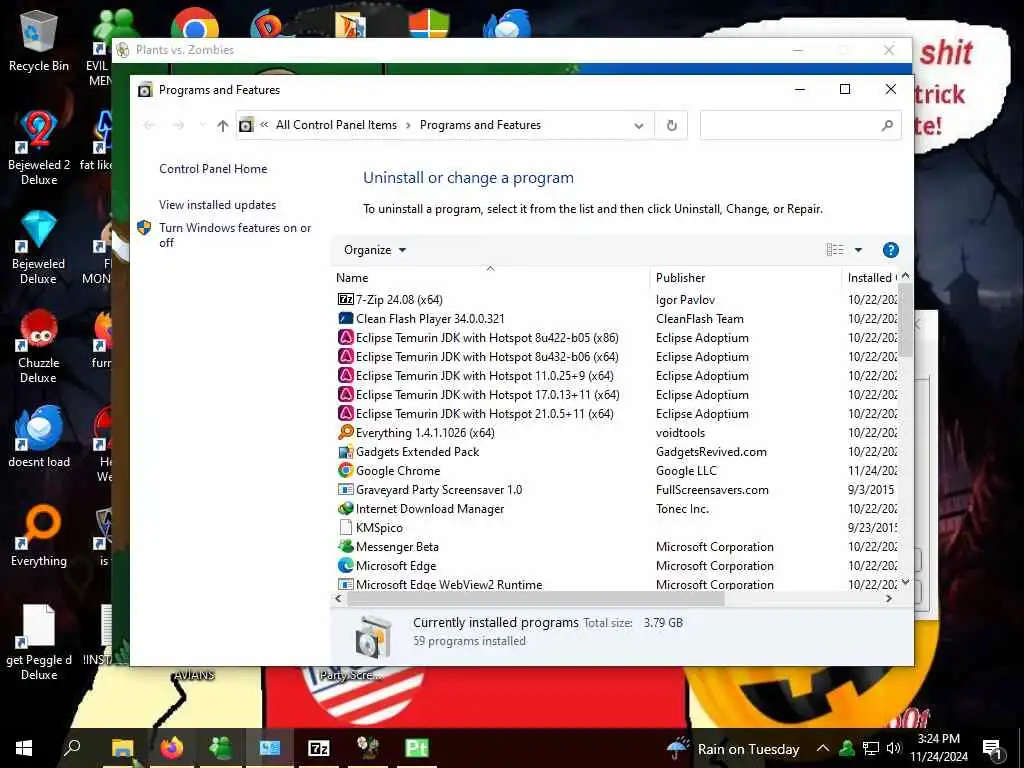The image size is (1024, 768).
Task: Click the vertical scrollbar thumb of the program list
Action: (905, 321)
